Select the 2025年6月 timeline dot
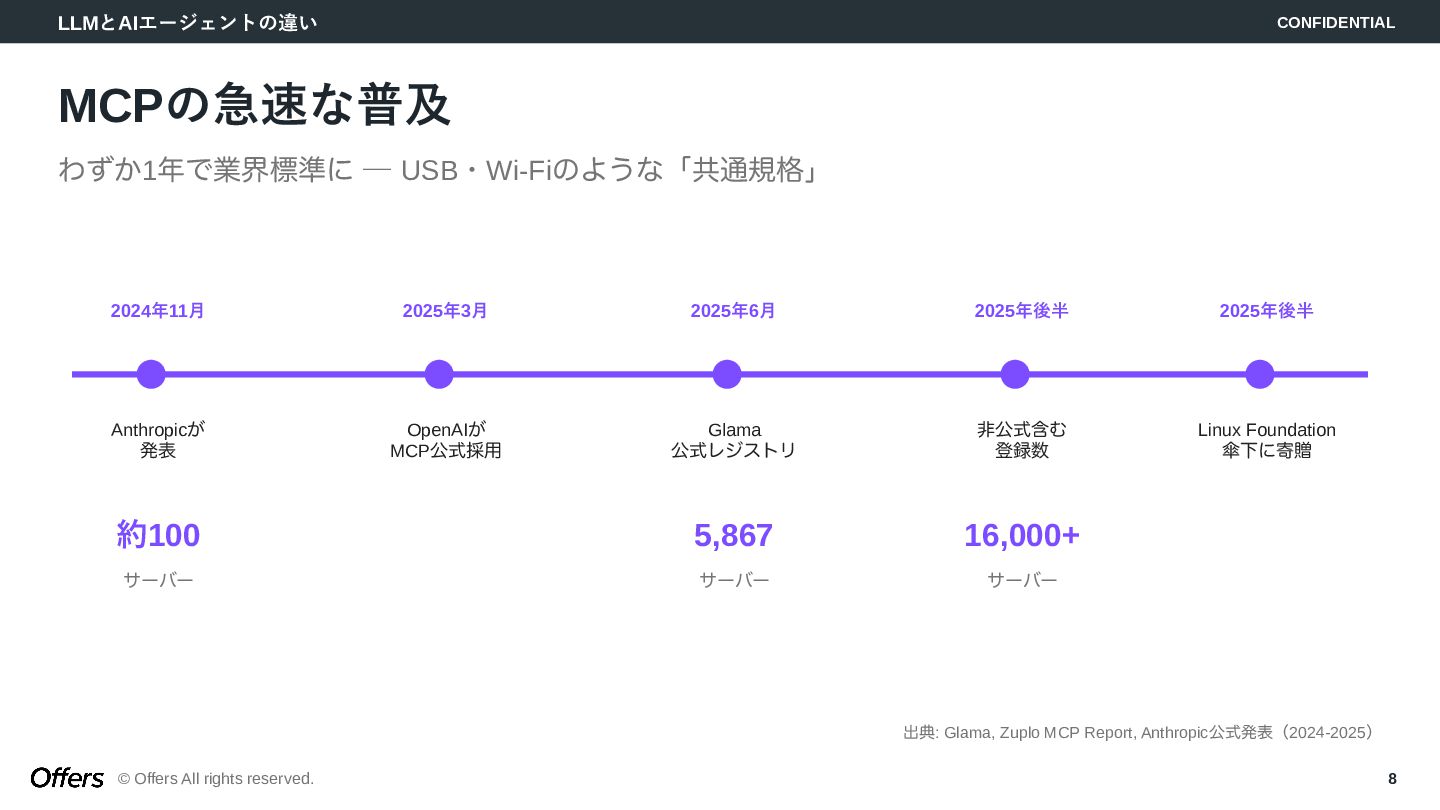This screenshot has width=1440, height=810. coord(727,374)
